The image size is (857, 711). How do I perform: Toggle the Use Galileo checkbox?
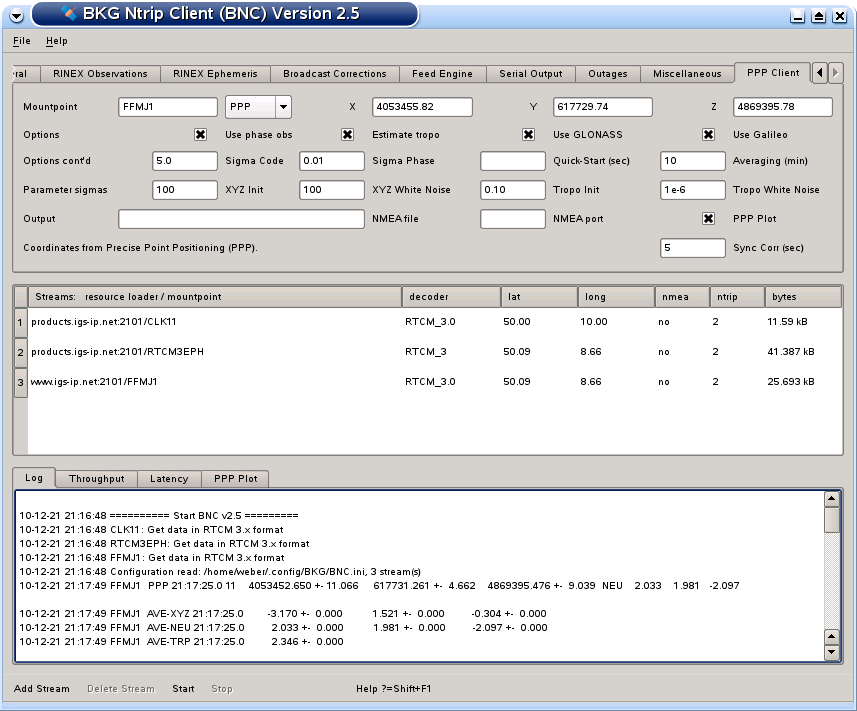point(708,135)
